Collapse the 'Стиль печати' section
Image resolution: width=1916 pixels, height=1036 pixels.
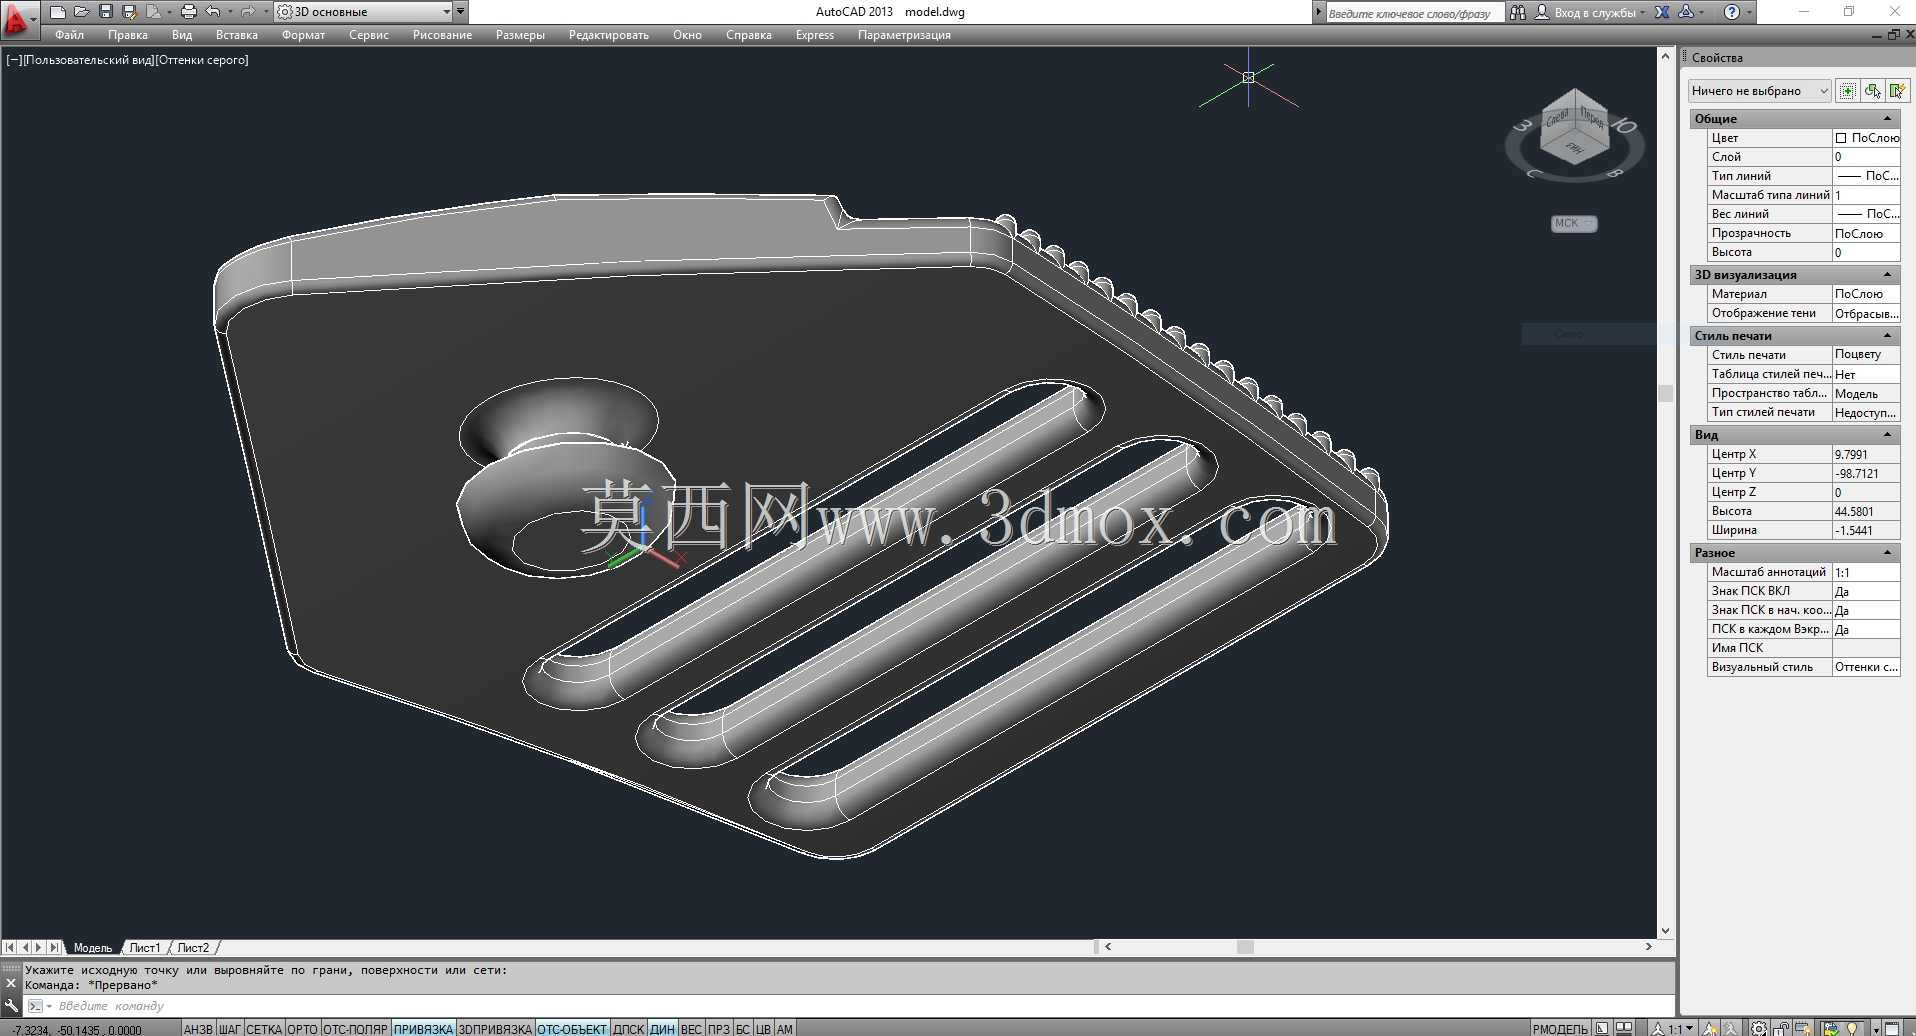(1888, 336)
